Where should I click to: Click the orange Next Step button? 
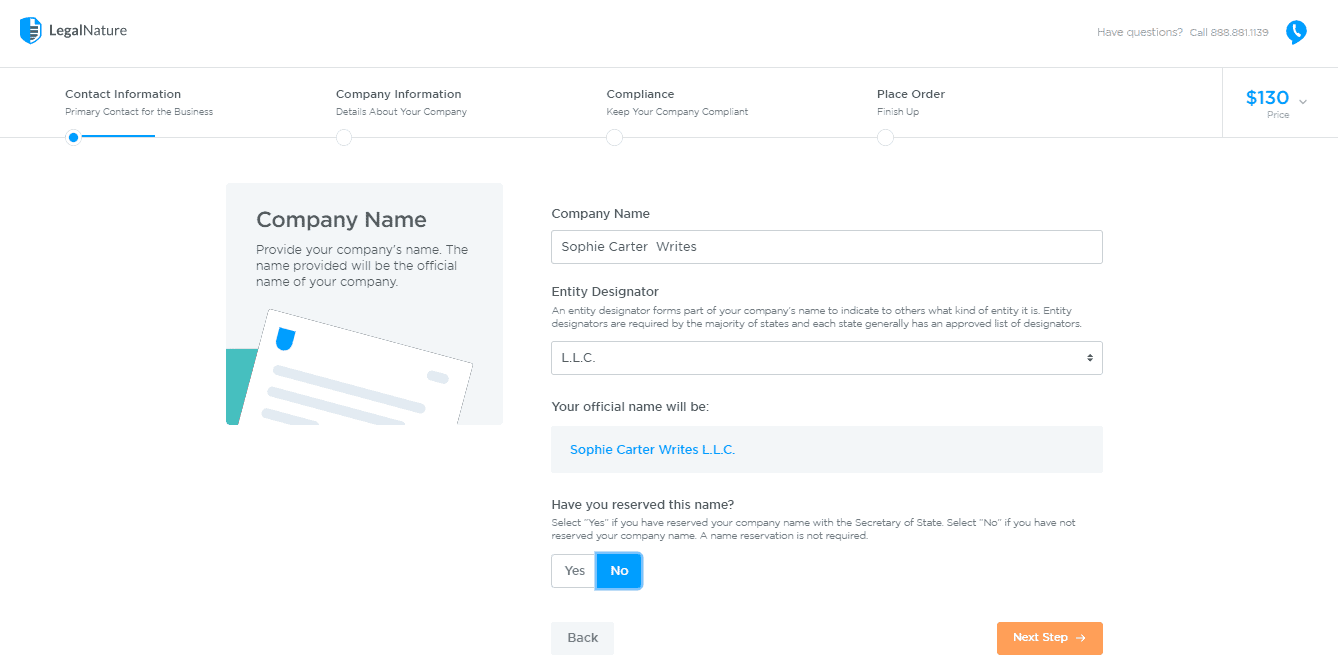click(1050, 638)
